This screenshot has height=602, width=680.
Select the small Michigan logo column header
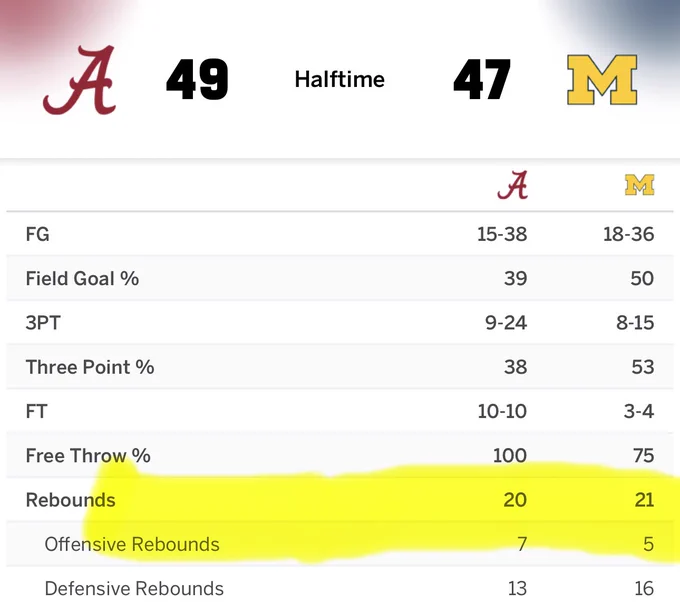(x=640, y=185)
